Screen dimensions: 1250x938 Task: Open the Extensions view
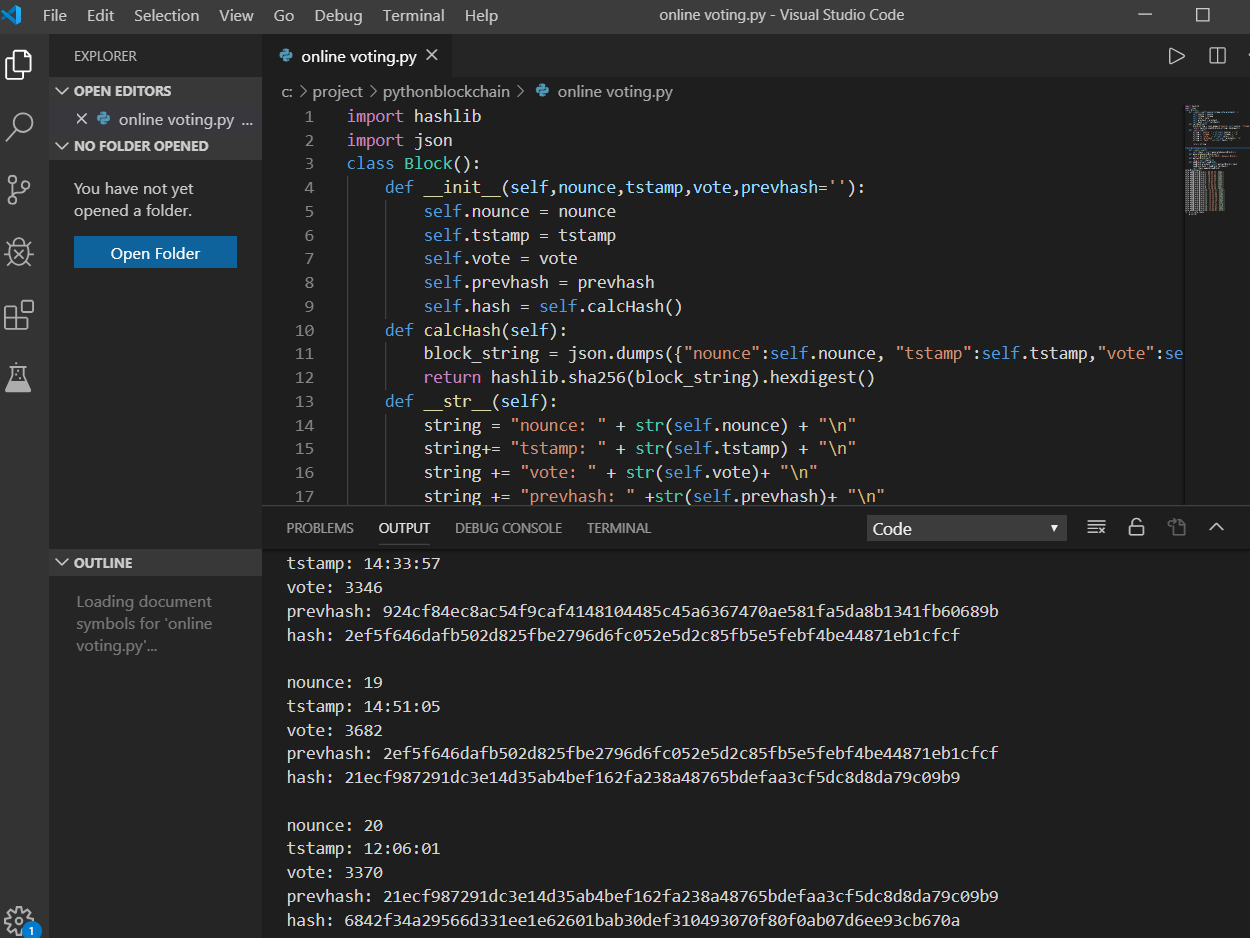click(19, 315)
